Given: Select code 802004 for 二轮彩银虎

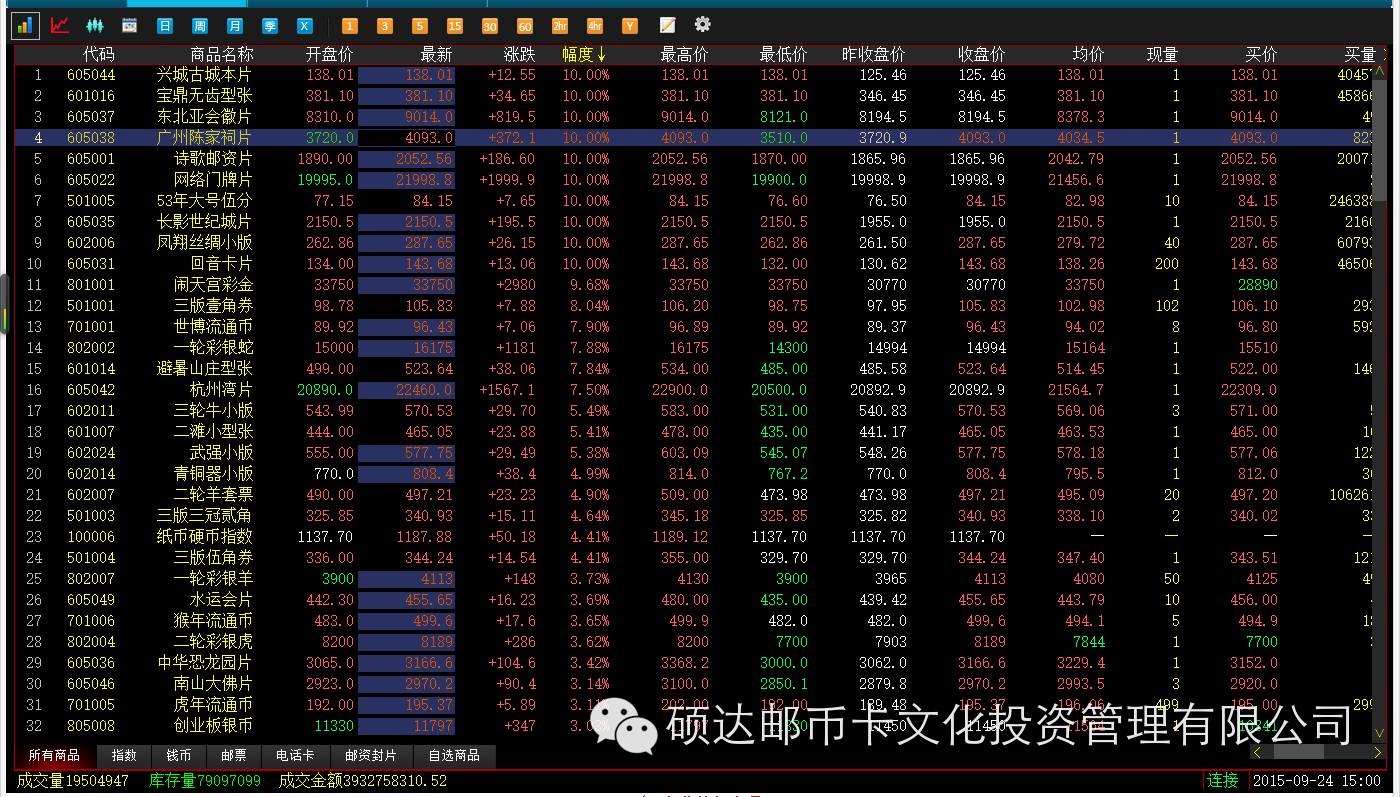Looking at the screenshot, I should coord(91,642).
